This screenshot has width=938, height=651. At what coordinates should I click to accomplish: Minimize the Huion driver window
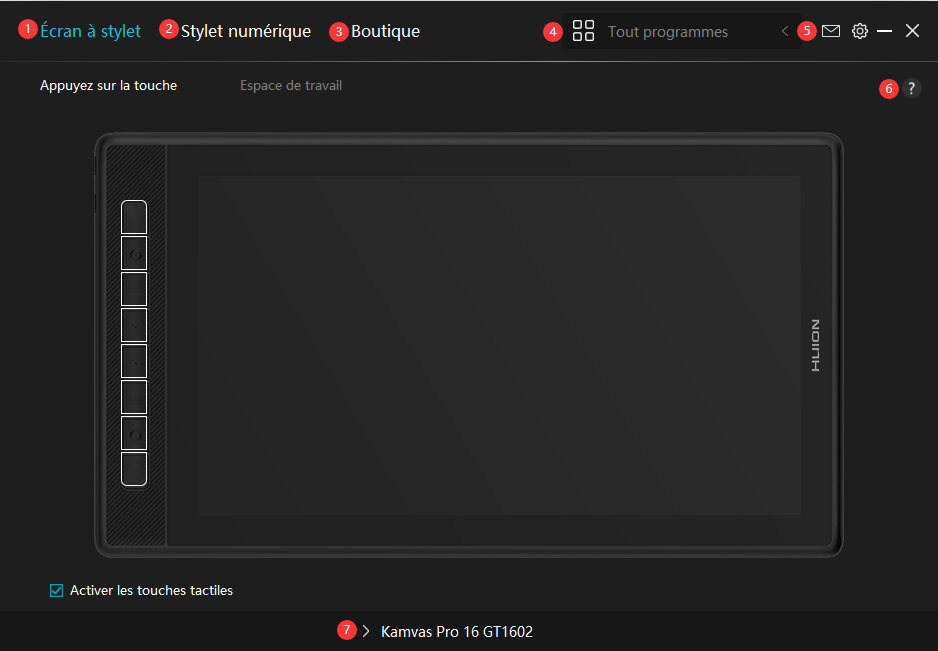point(884,31)
